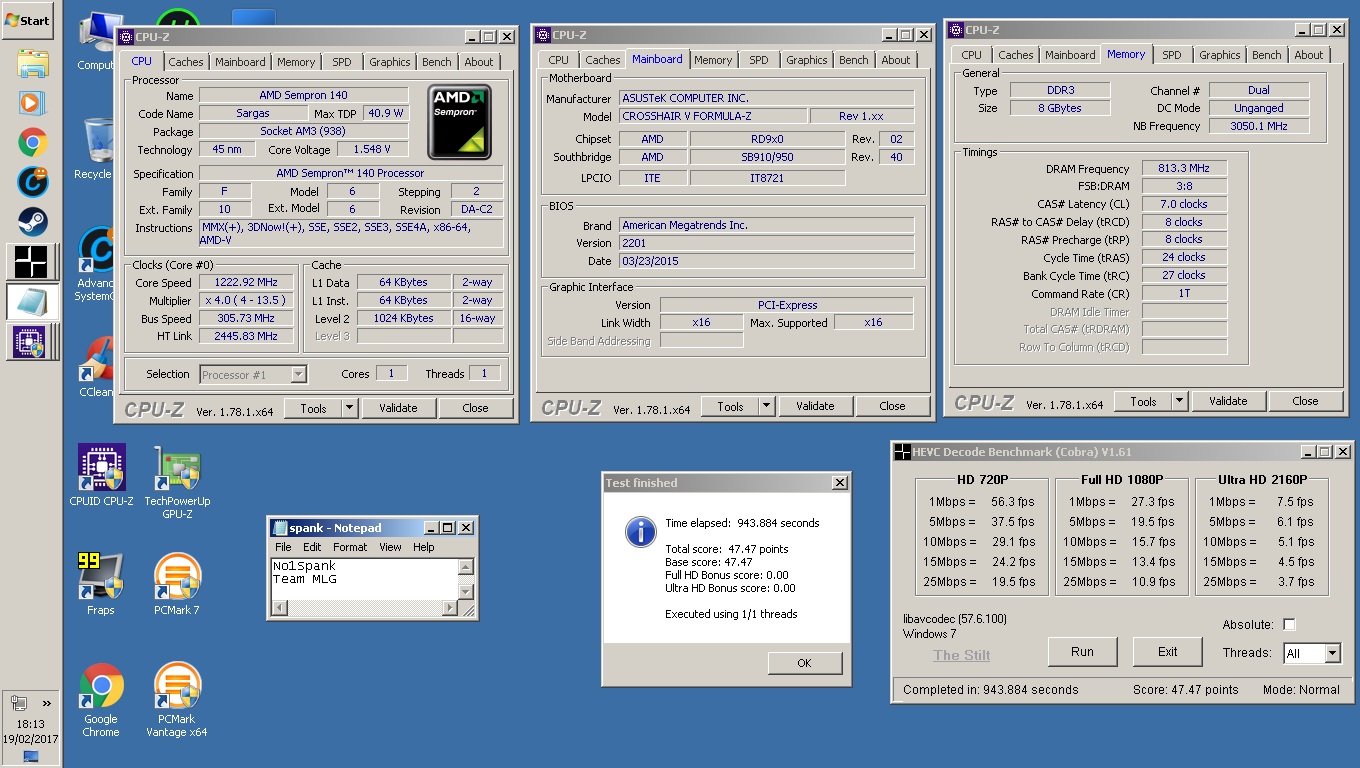
Task: Open the File menu in Notepad
Action: (283, 547)
